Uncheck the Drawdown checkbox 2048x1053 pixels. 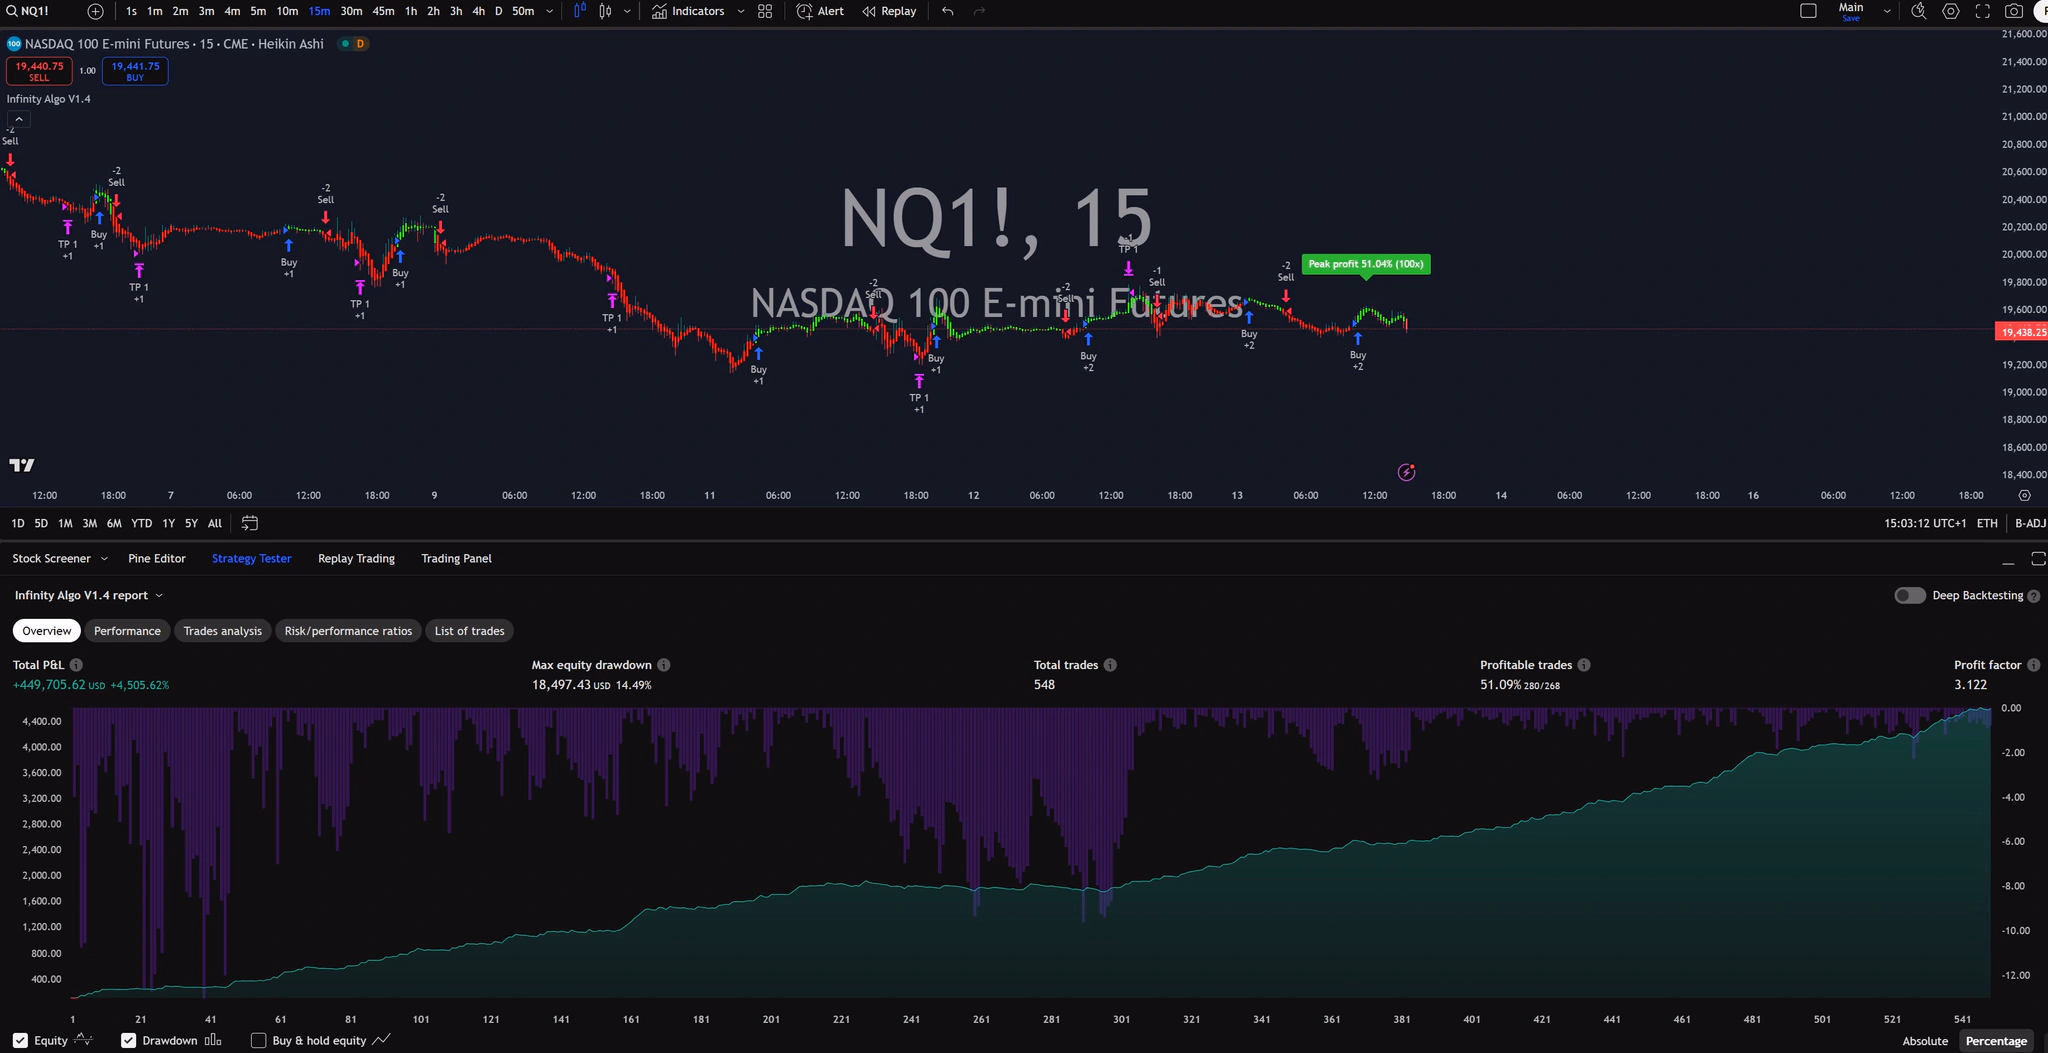pos(128,1040)
